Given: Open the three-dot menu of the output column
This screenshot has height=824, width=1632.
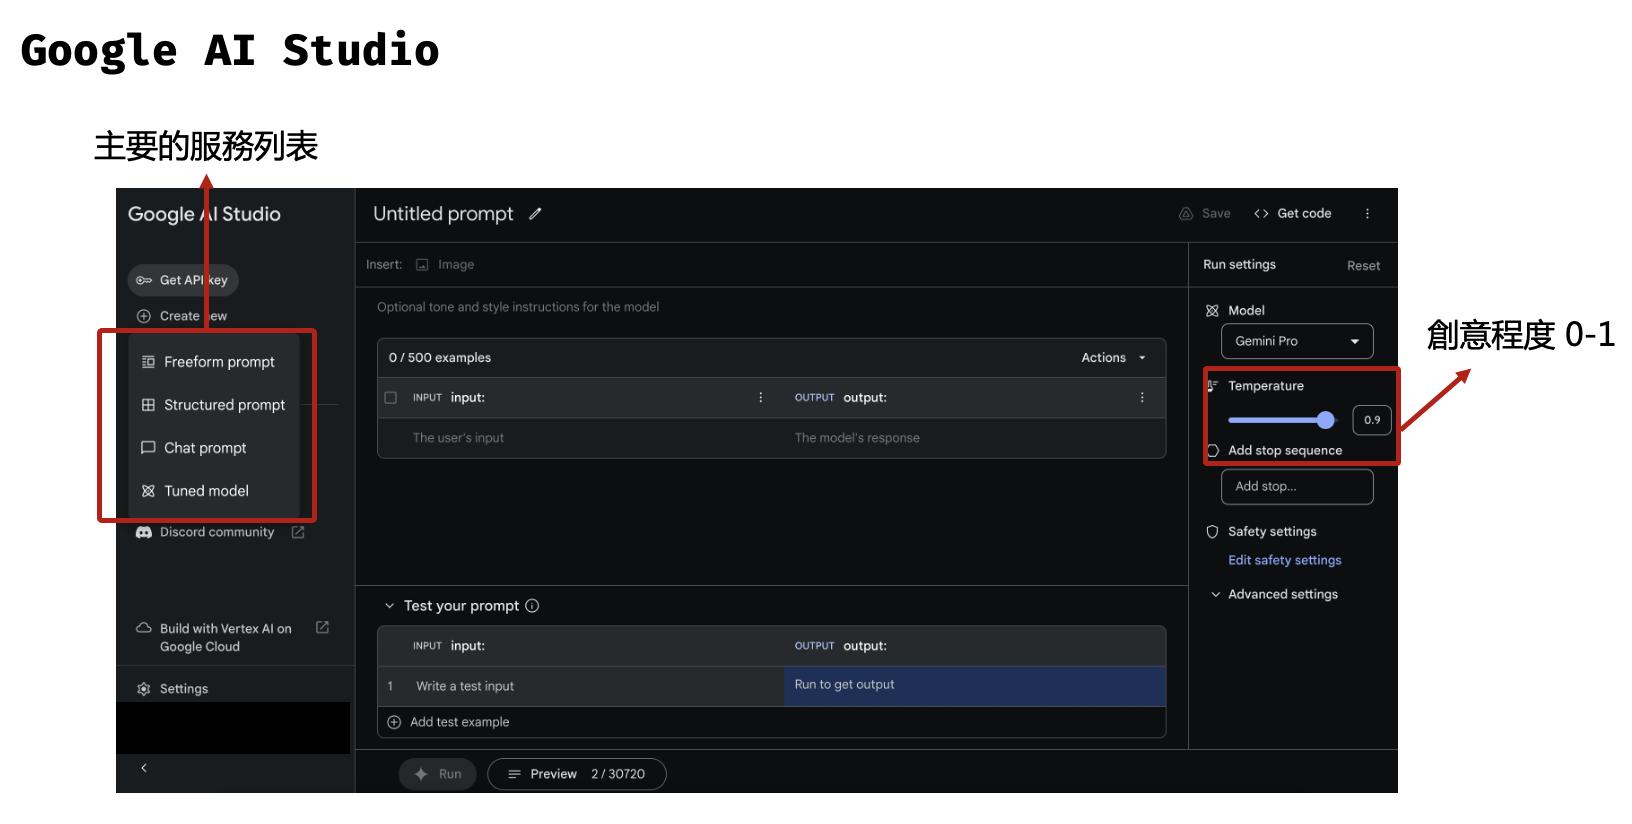Looking at the screenshot, I should point(1142,398).
